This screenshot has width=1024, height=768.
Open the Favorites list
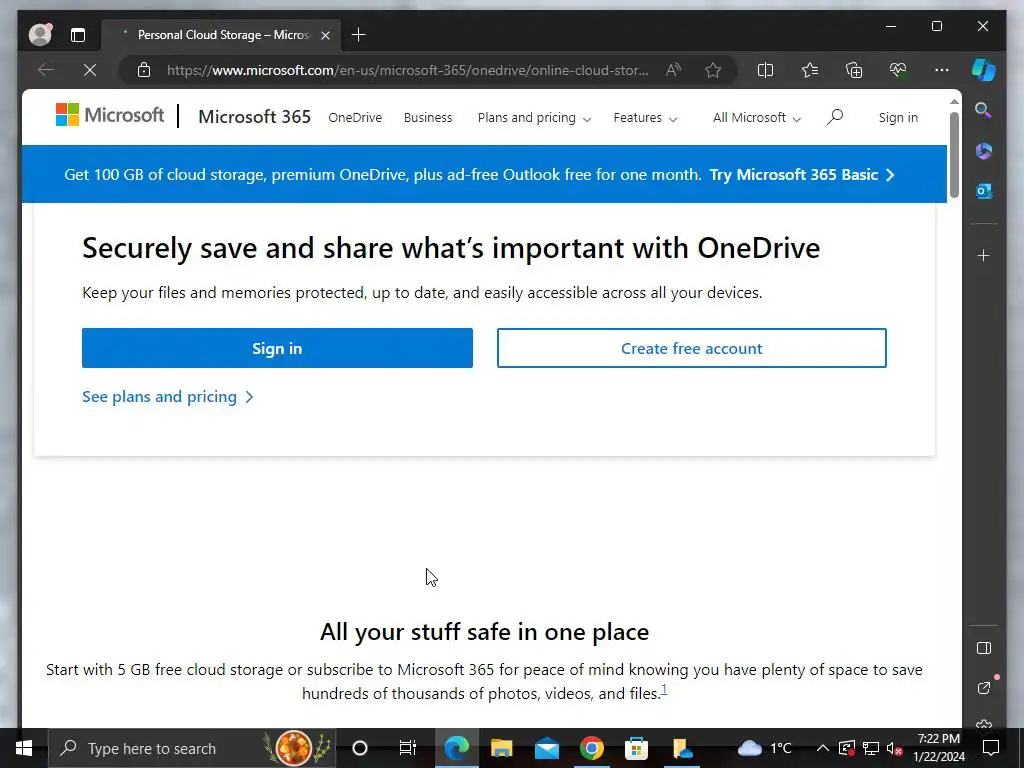coord(810,70)
